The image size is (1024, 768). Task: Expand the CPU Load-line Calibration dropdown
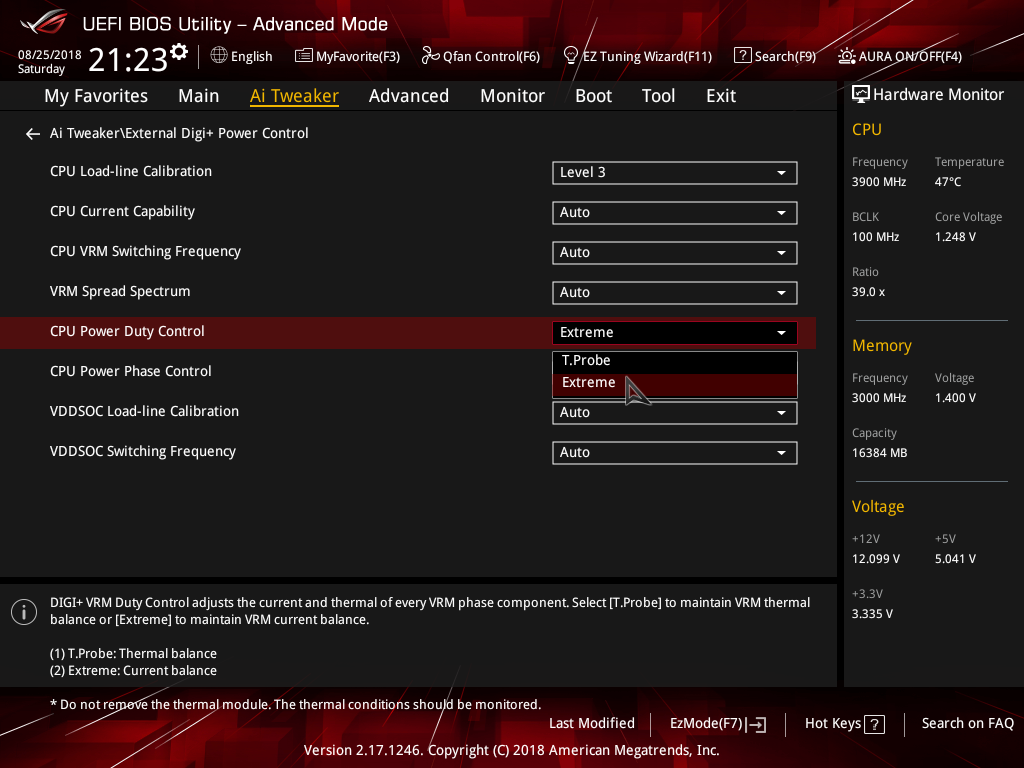[675, 173]
